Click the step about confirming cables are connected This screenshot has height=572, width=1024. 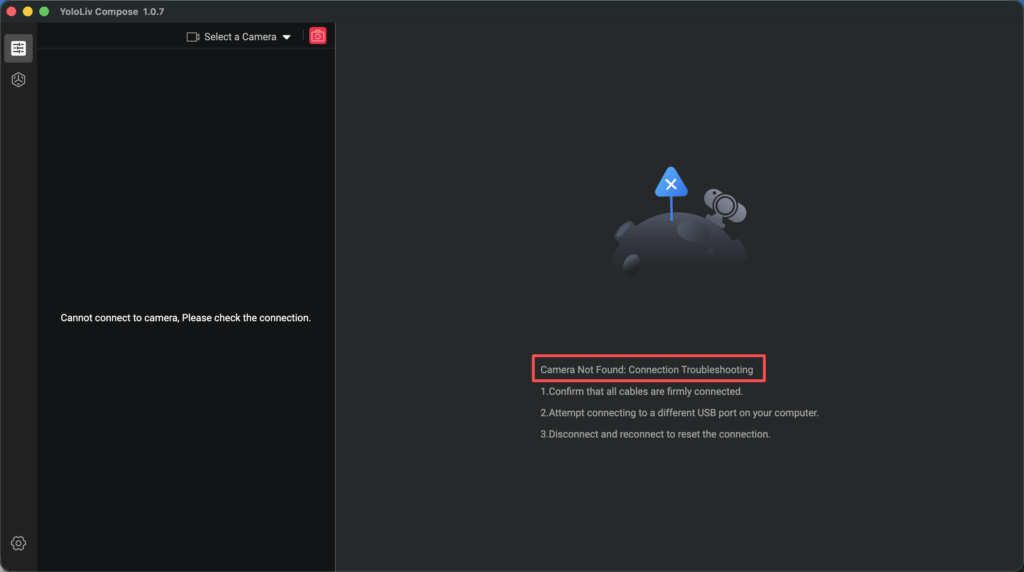pos(641,392)
